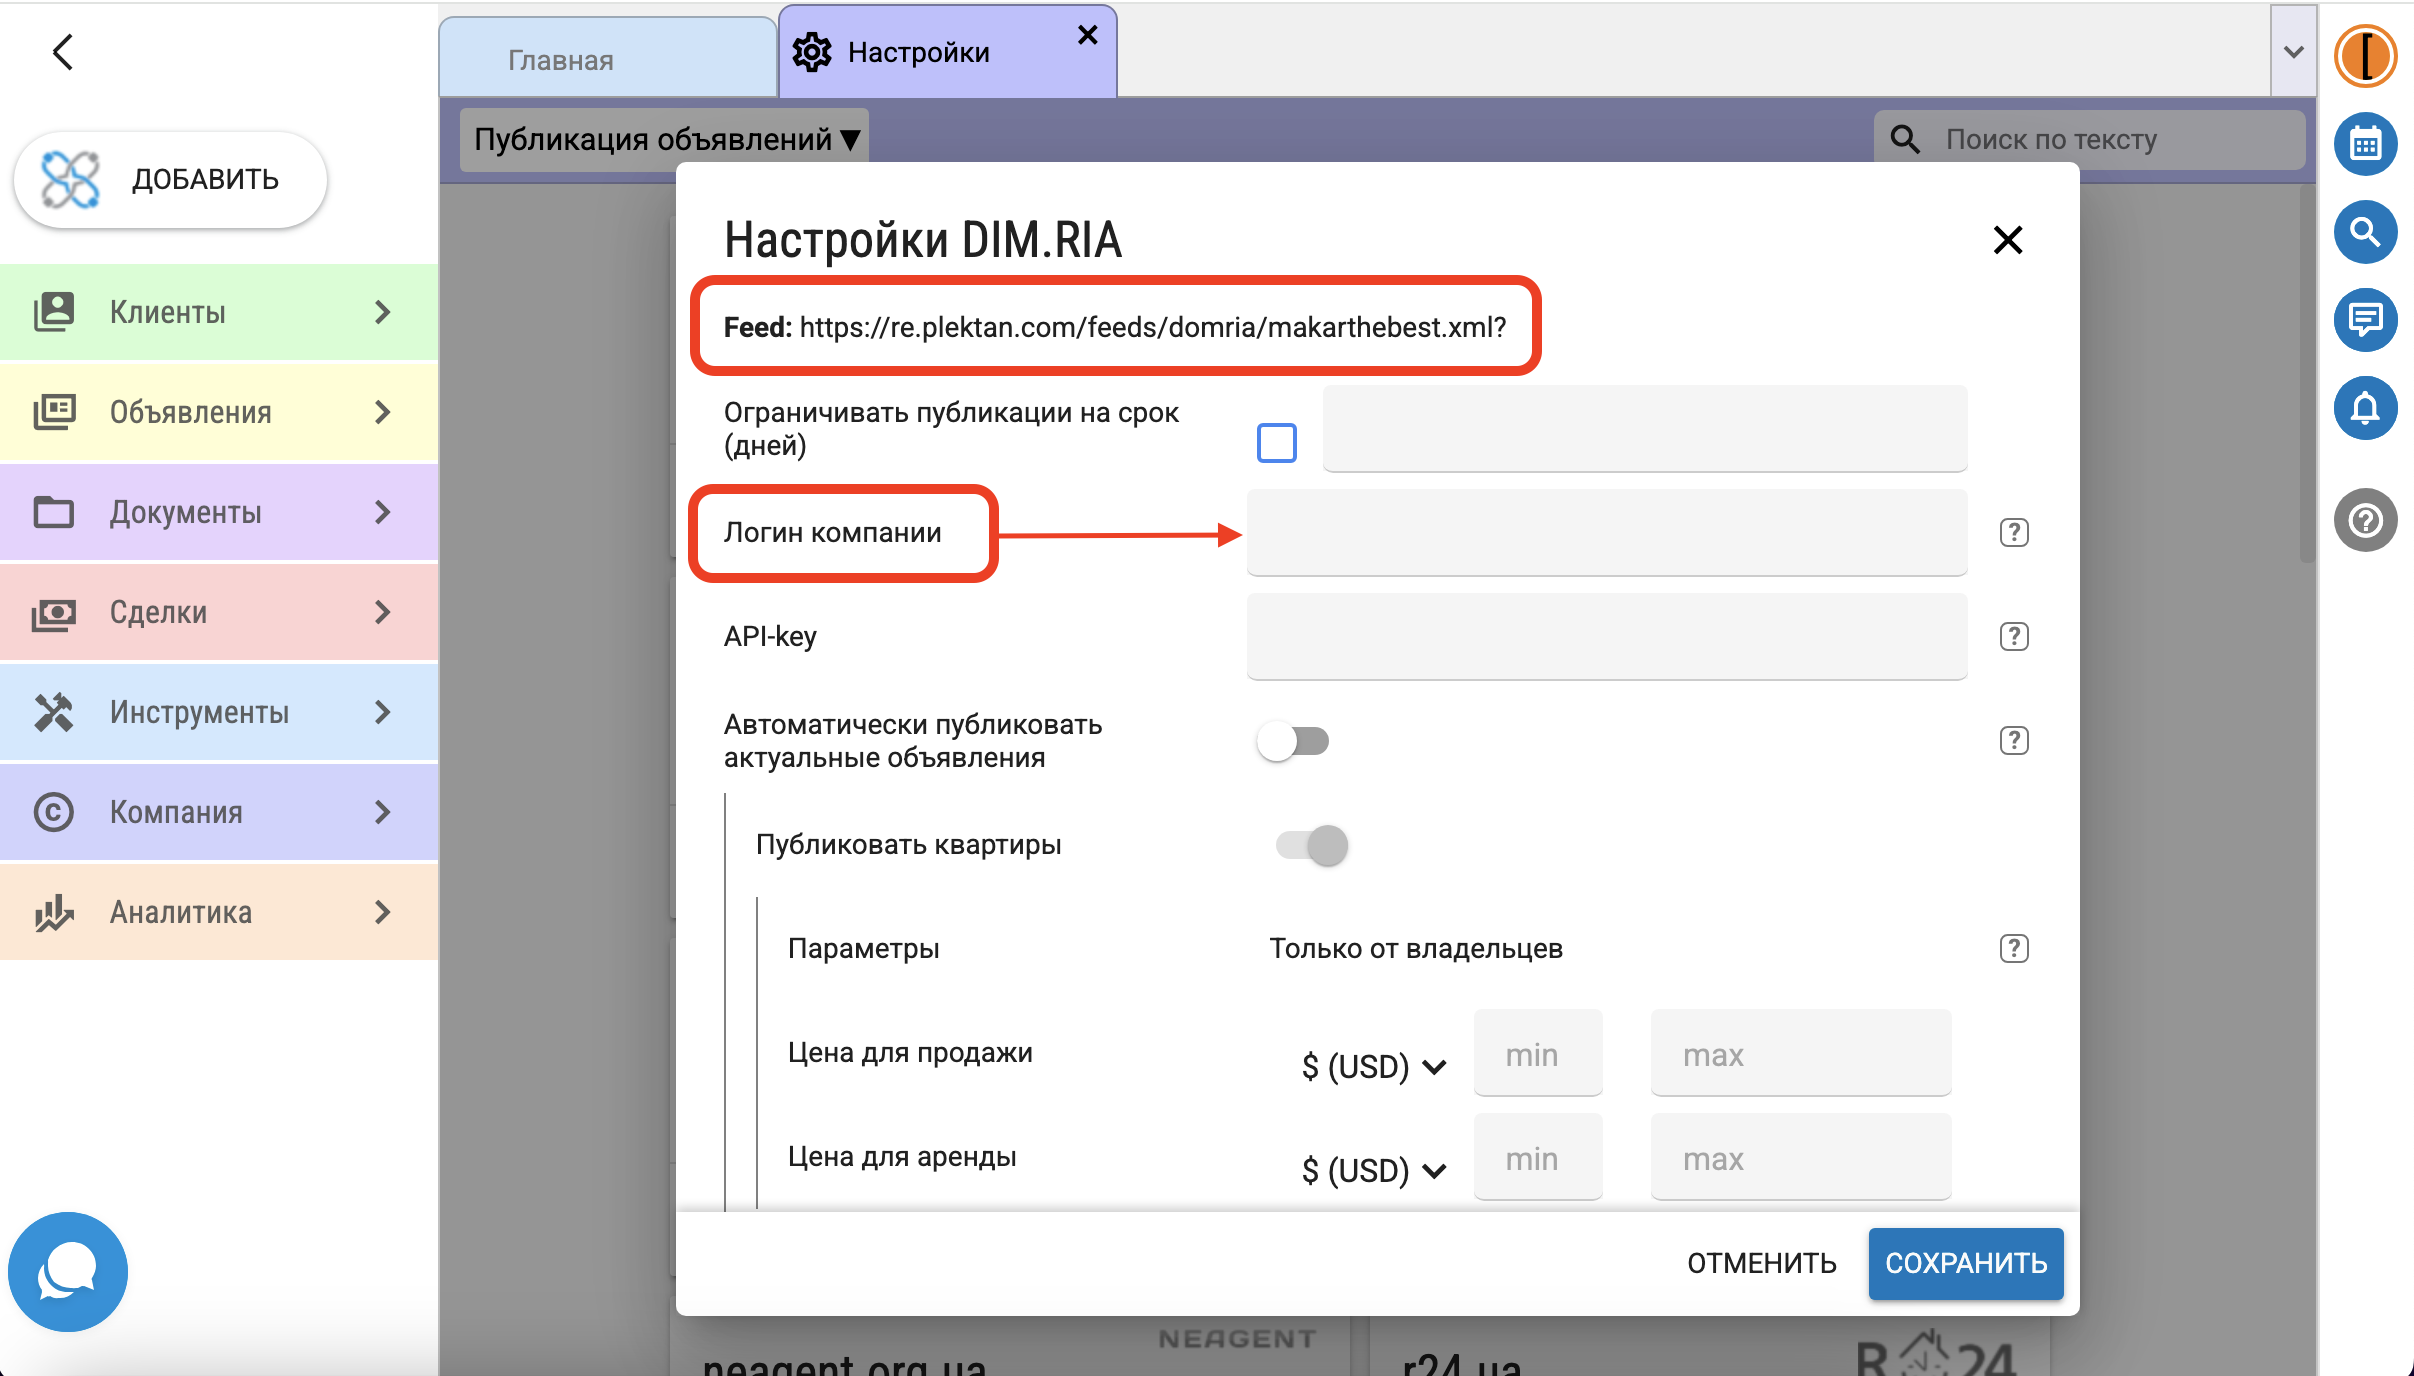Open the messages chat icon on right
Screen dimensions: 2414x1376
pos(2365,320)
